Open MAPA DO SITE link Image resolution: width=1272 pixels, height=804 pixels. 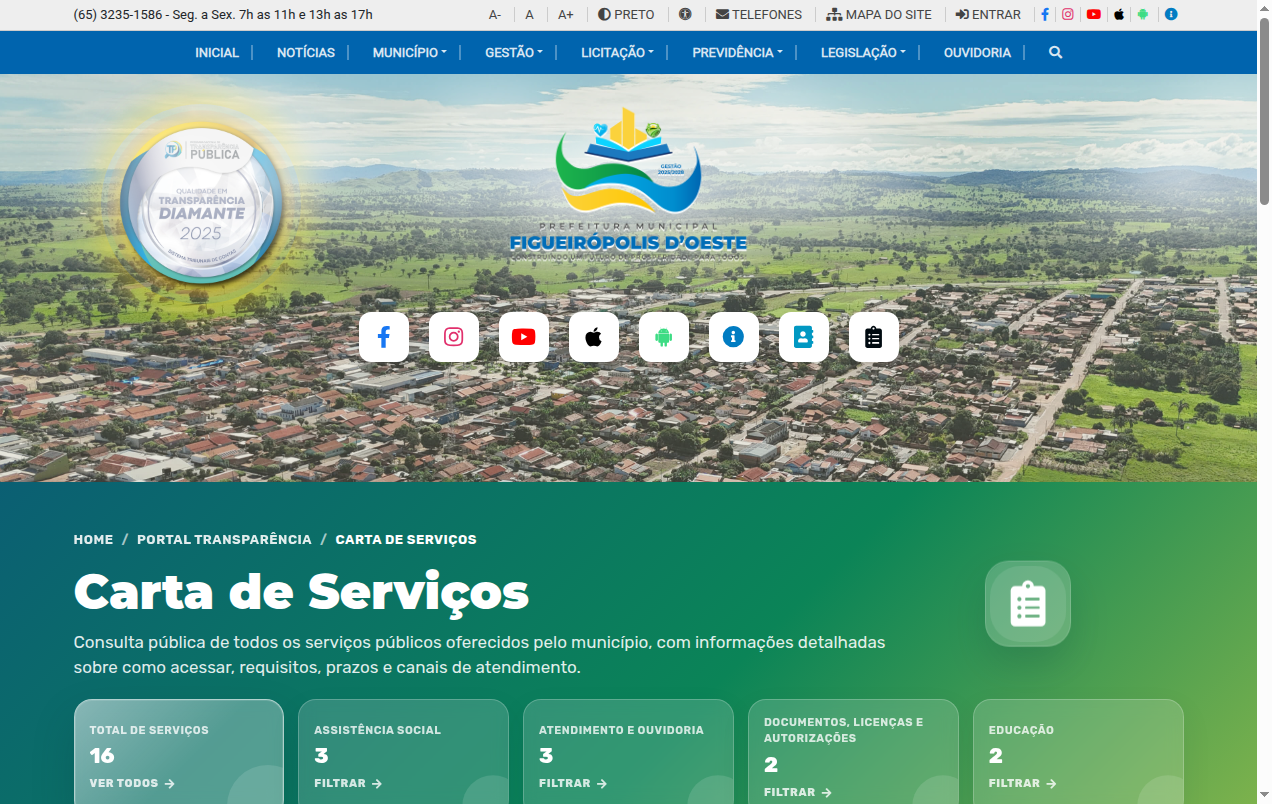(879, 15)
